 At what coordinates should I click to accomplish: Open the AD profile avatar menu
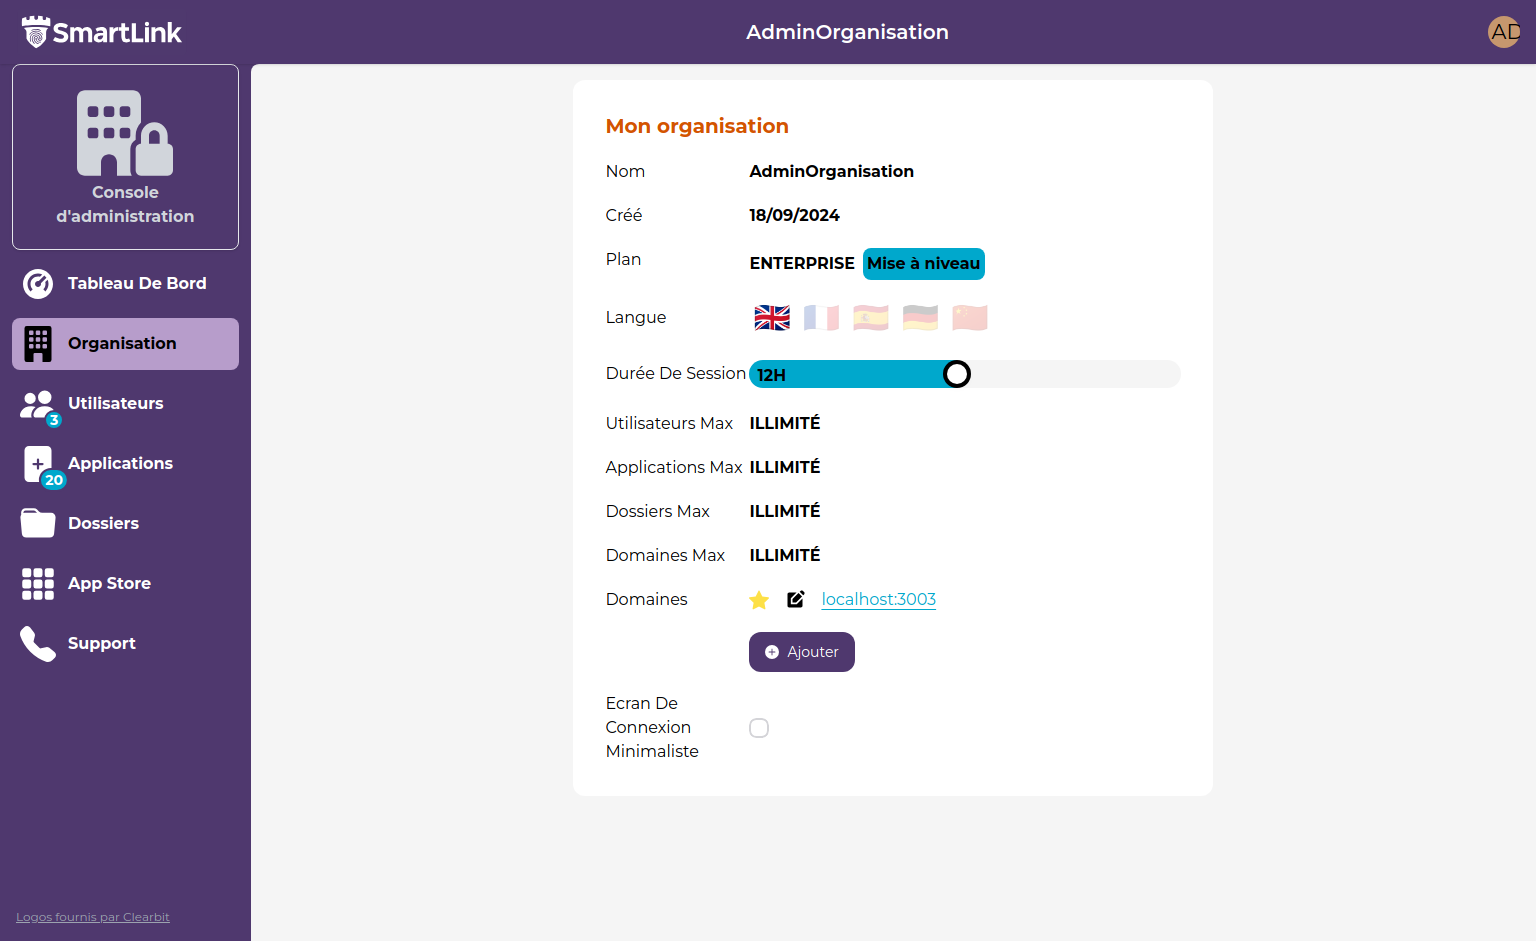1504,31
